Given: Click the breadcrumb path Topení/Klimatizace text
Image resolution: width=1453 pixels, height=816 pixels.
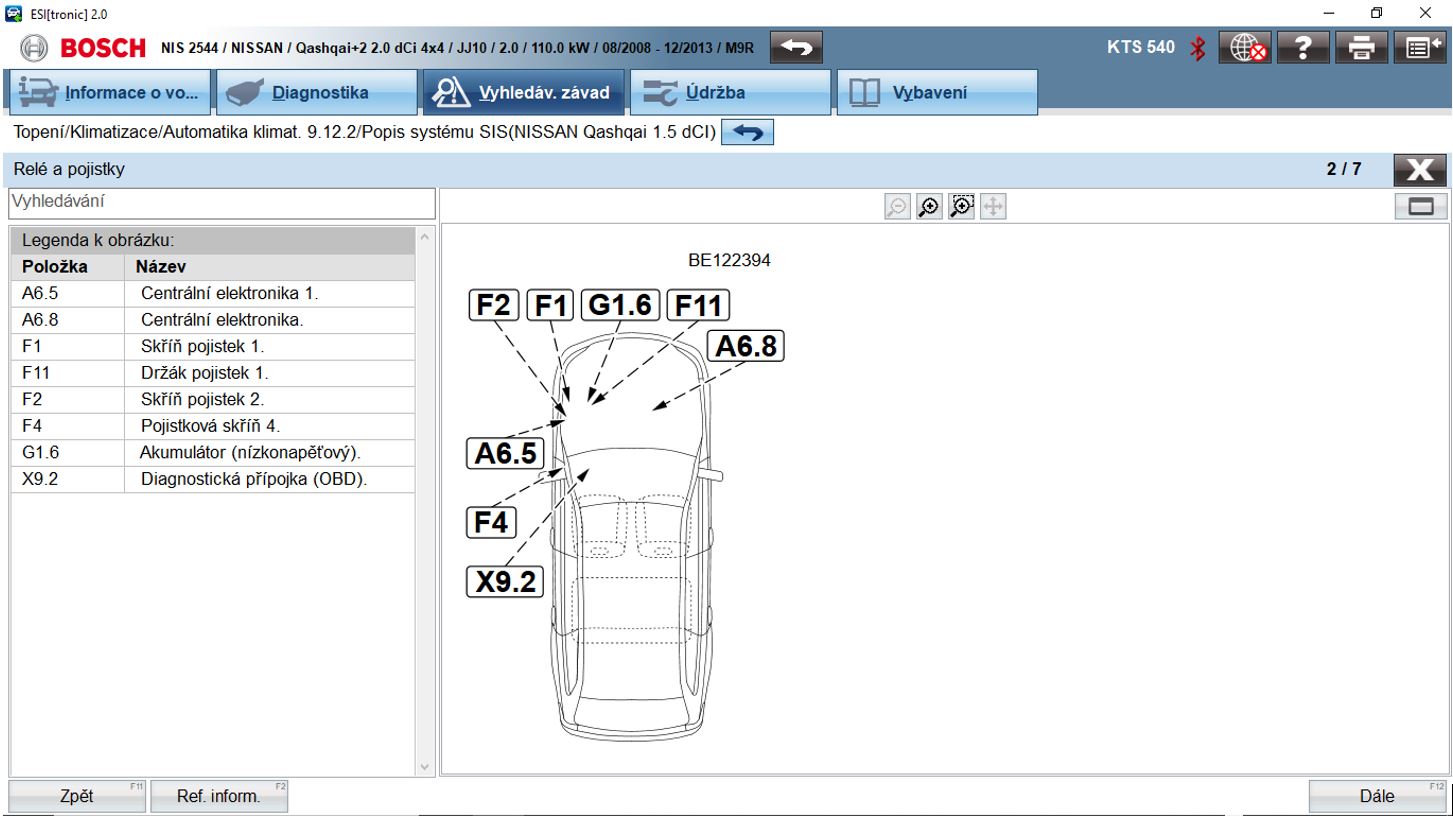Looking at the screenshot, I should [x=363, y=132].
